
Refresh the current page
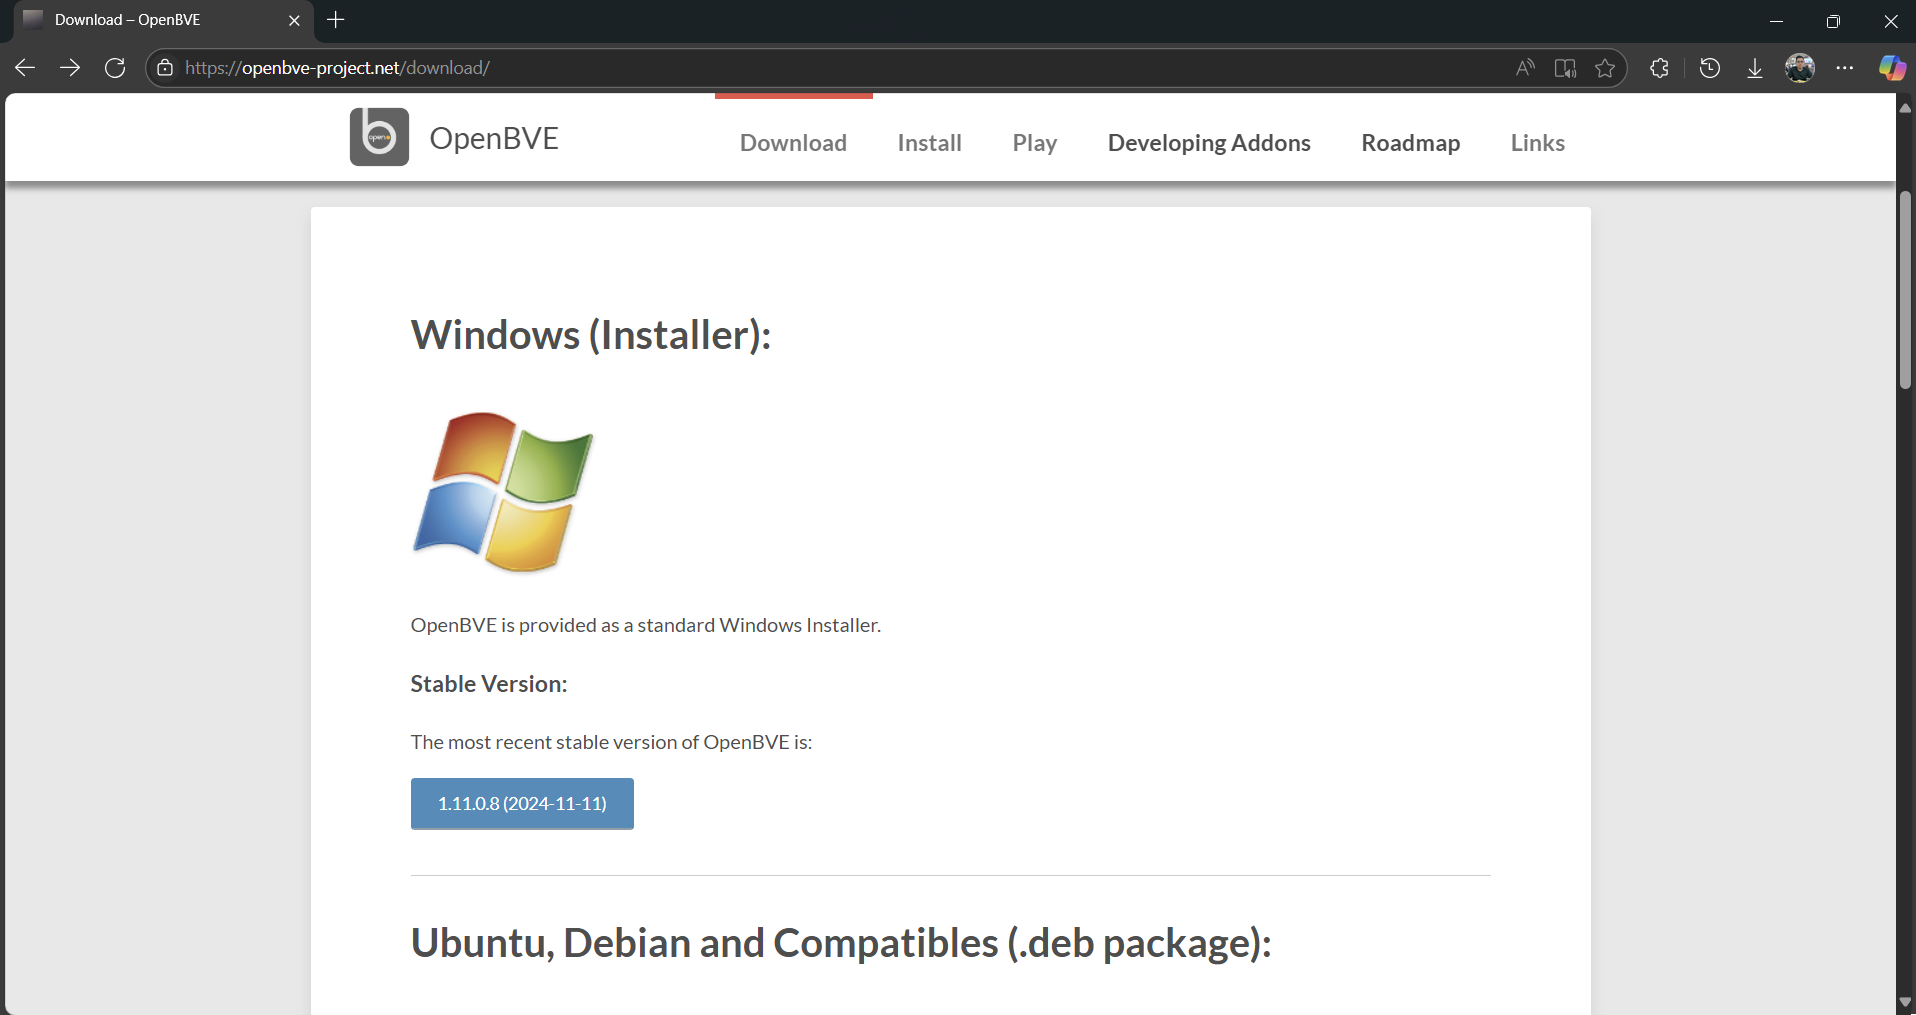115,68
